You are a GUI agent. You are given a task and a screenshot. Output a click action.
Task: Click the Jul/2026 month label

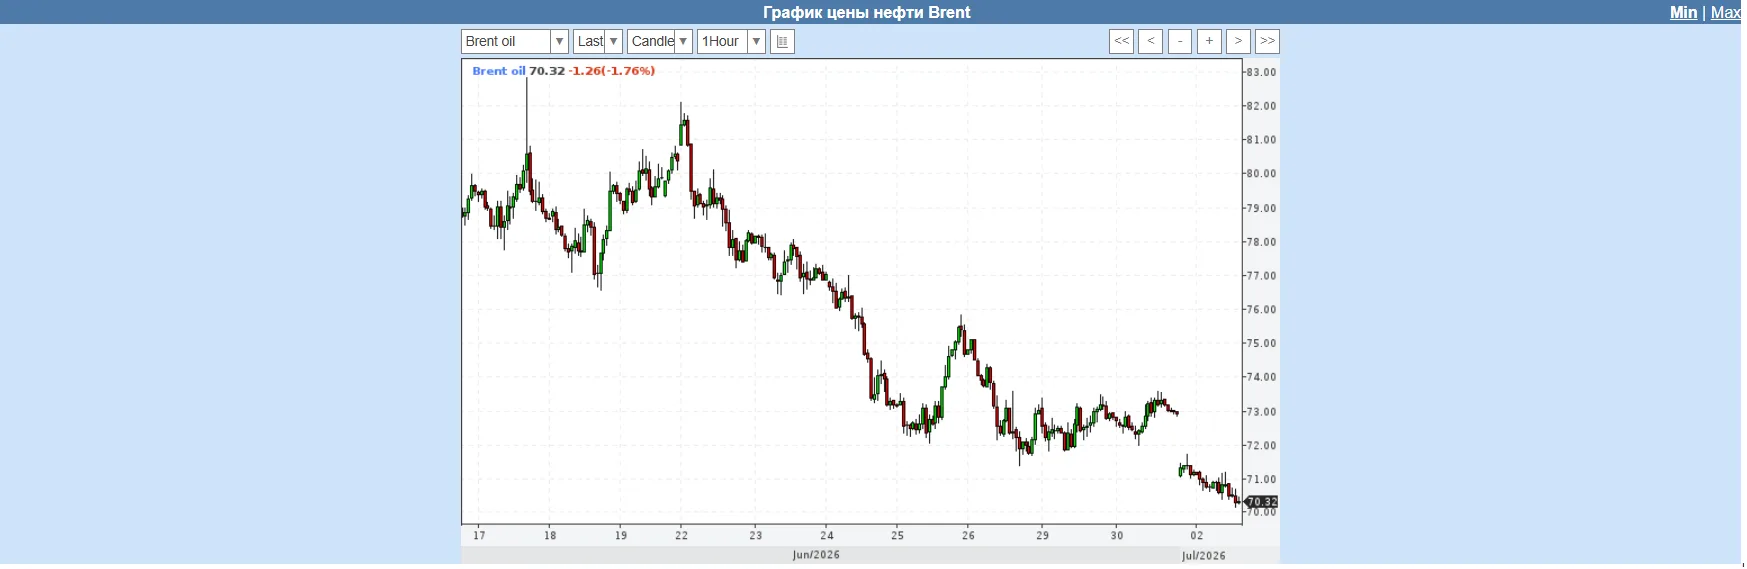[1204, 556]
